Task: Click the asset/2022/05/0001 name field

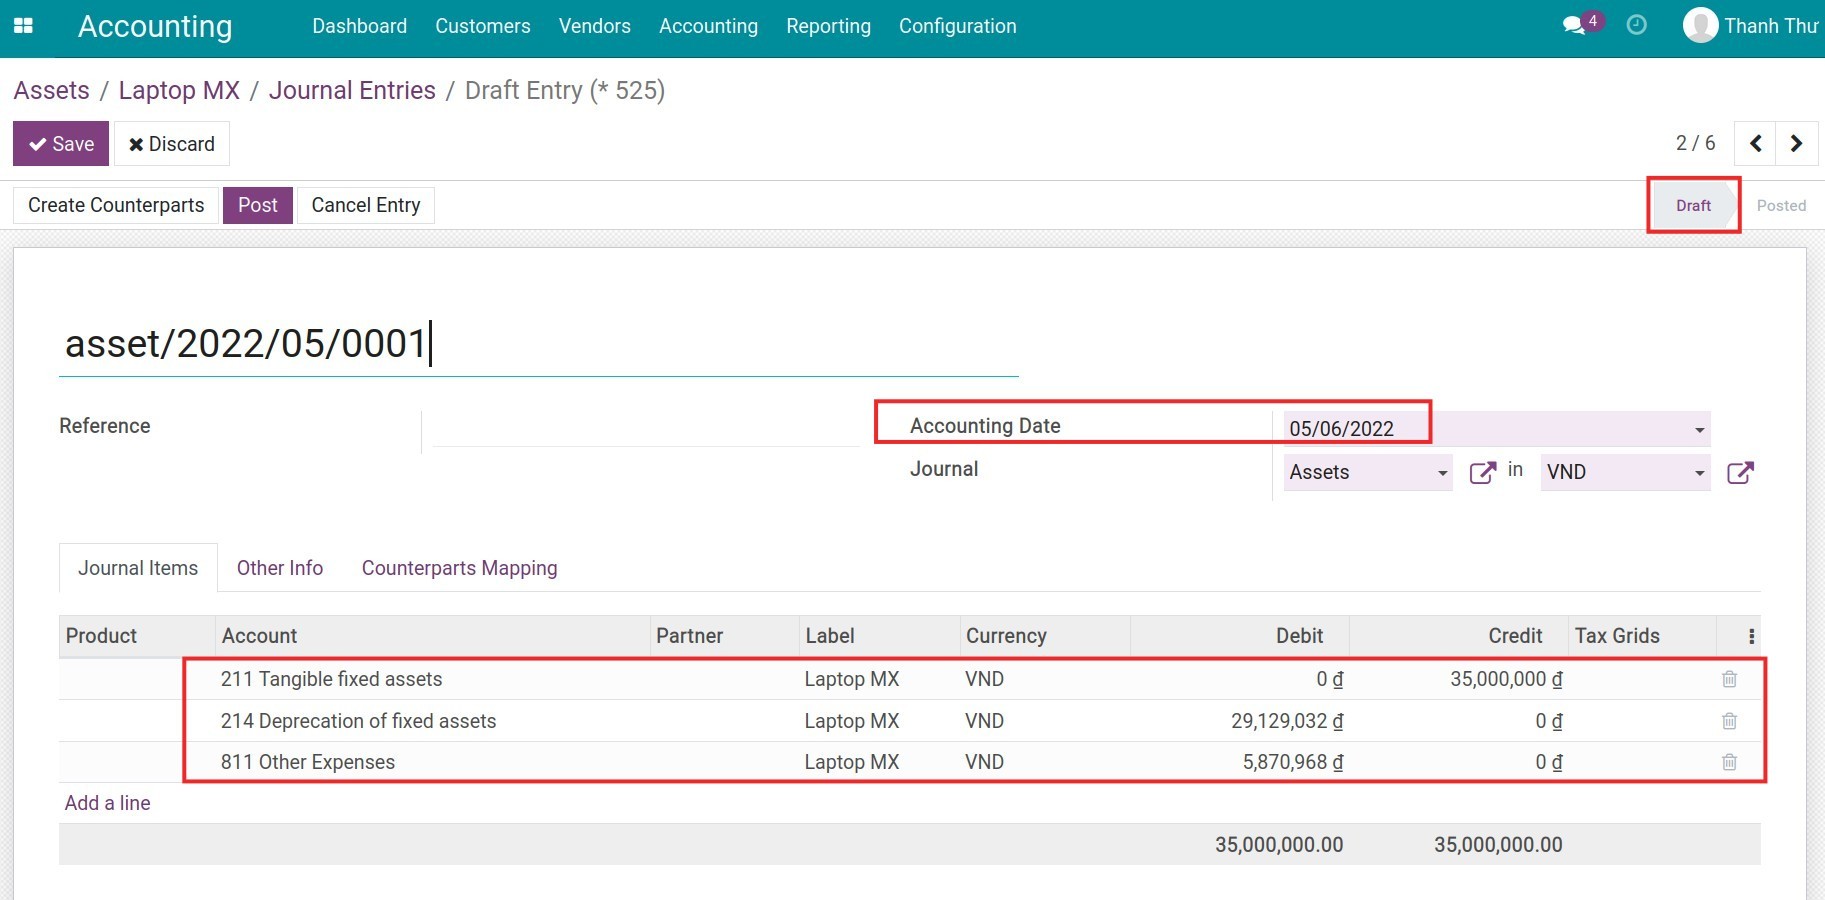Action: pos(246,343)
